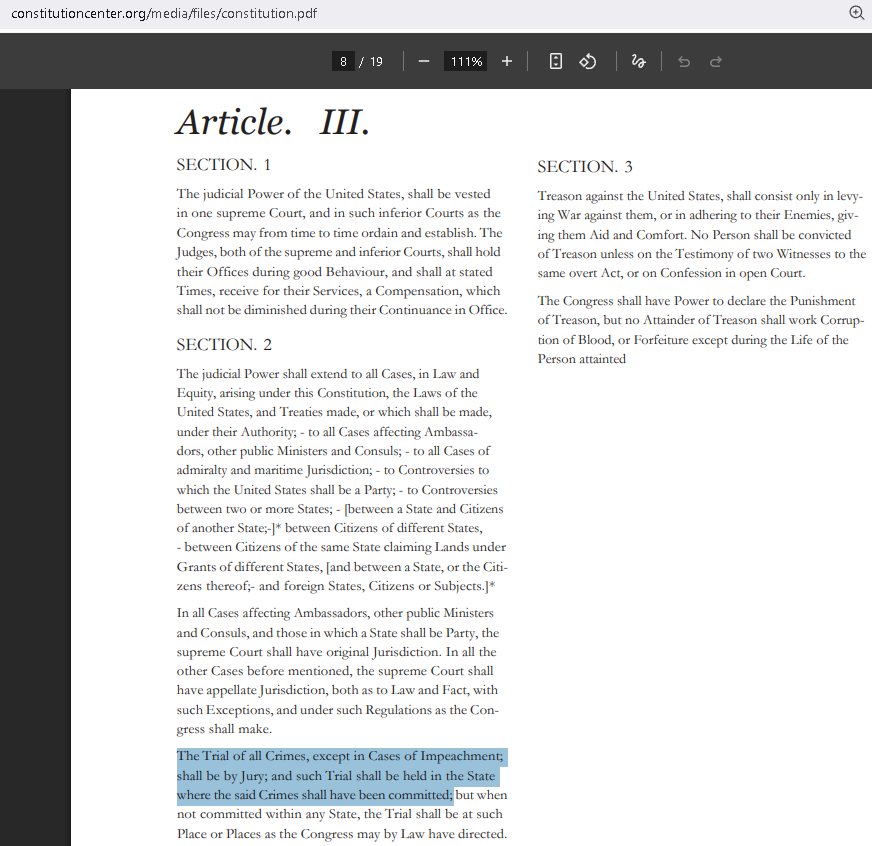Click the paragraph starting In all Cases affecting Ambassadors
Viewport: 872px width, 846px height.
(x=338, y=671)
